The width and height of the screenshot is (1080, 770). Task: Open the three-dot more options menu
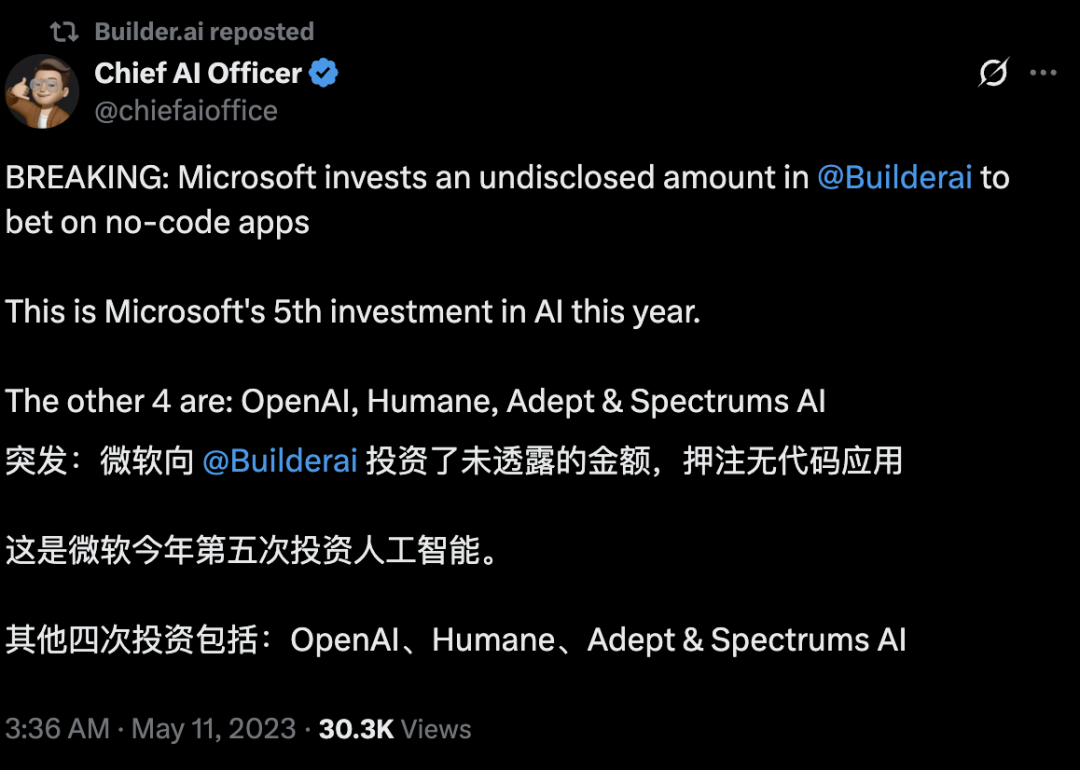1043,73
